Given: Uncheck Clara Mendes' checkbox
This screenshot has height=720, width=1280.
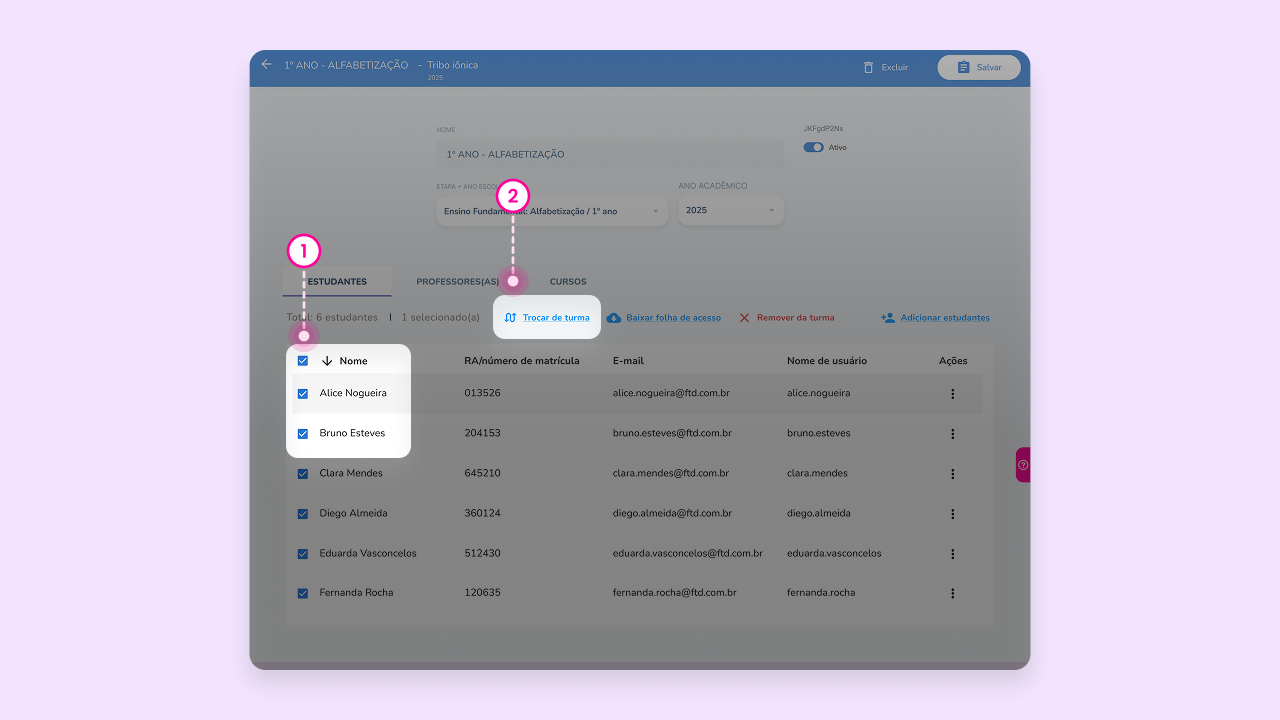Looking at the screenshot, I should pos(303,474).
